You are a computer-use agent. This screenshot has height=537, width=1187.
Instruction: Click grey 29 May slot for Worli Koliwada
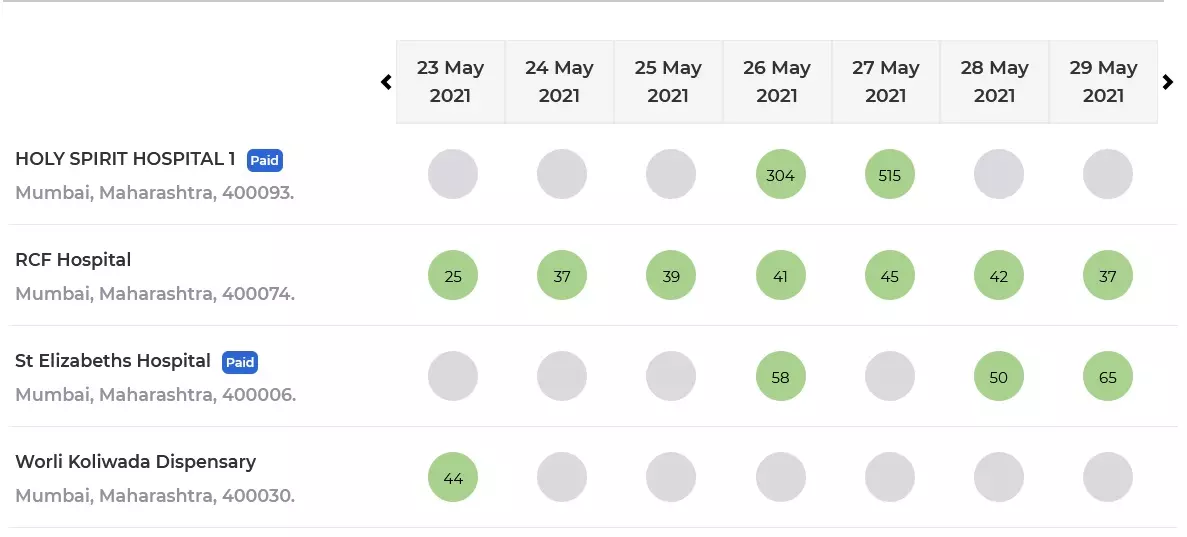coord(1108,477)
